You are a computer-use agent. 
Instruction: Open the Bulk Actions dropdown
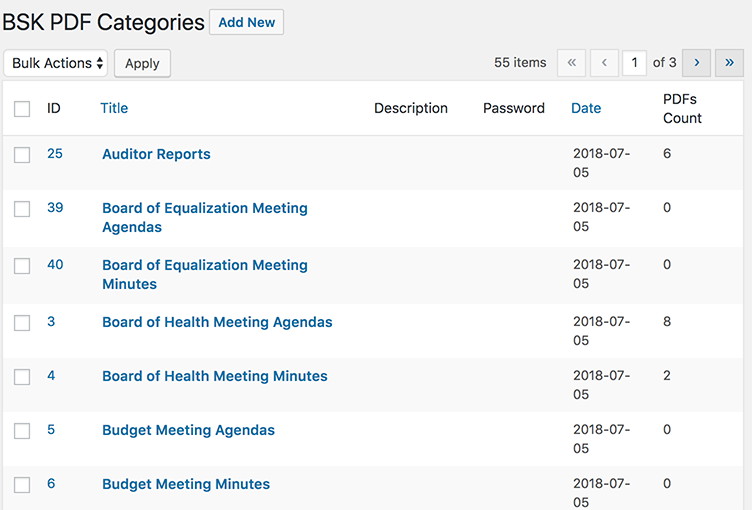(x=56, y=63)
